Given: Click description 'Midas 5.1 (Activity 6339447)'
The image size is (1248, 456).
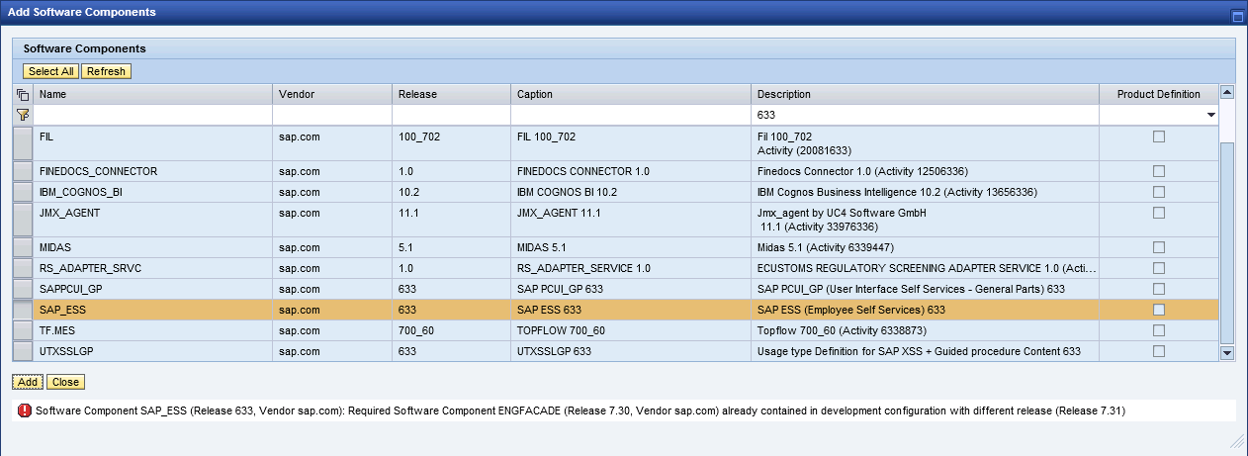Looking at the screenshot, I should click(826, 247).
